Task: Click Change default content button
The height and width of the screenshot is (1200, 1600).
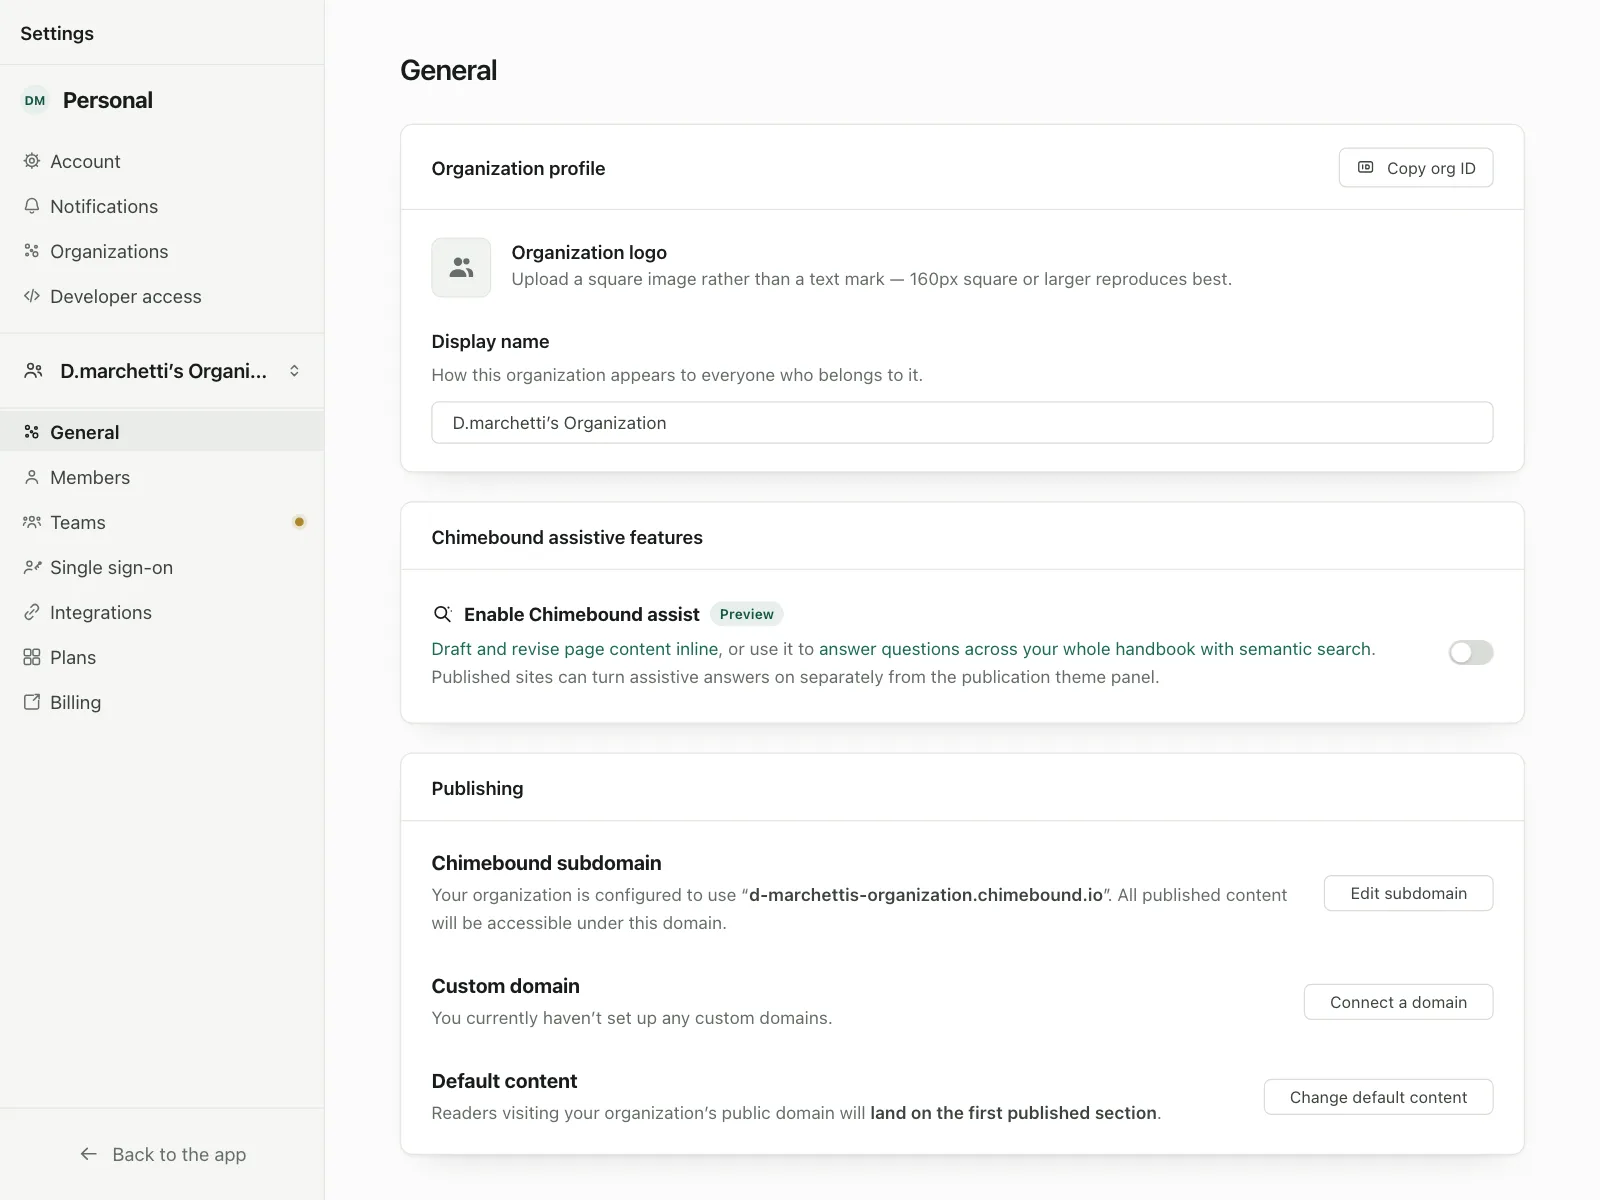Action: tap(1378, 1097)
